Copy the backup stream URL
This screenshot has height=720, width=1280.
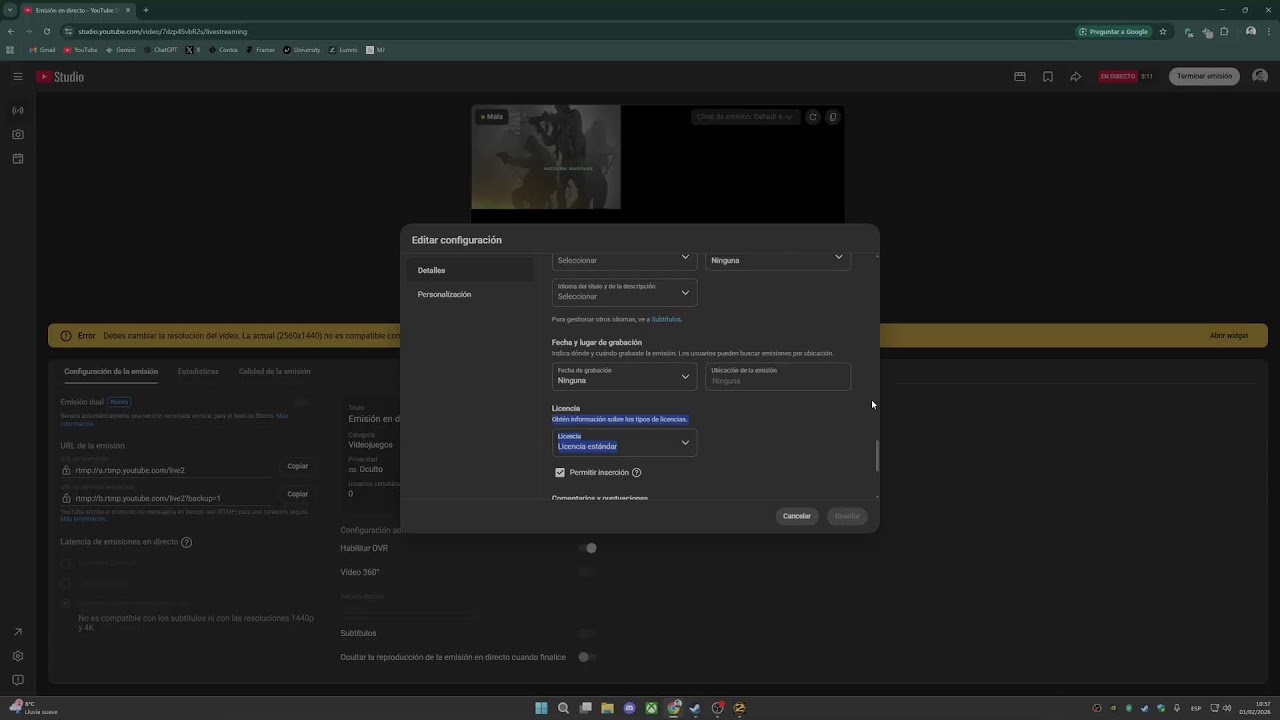(298, 494)
